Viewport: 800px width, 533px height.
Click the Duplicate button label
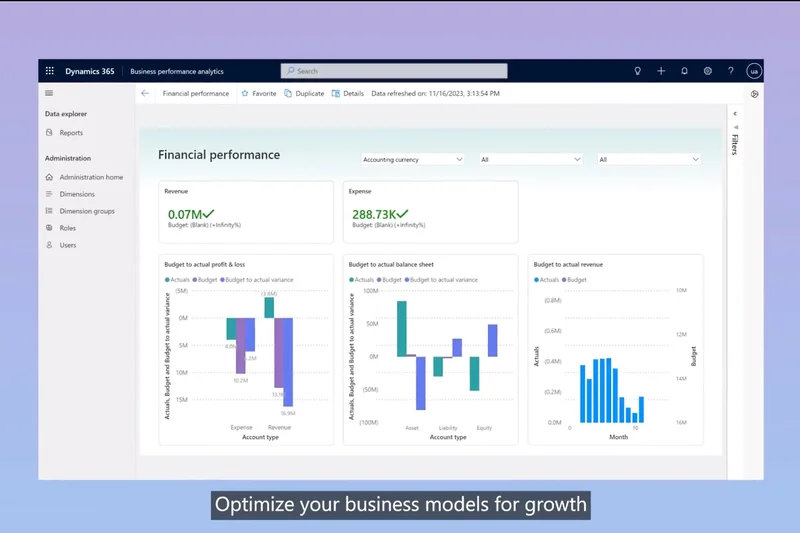pyautogui.click(x=310, y=93)
